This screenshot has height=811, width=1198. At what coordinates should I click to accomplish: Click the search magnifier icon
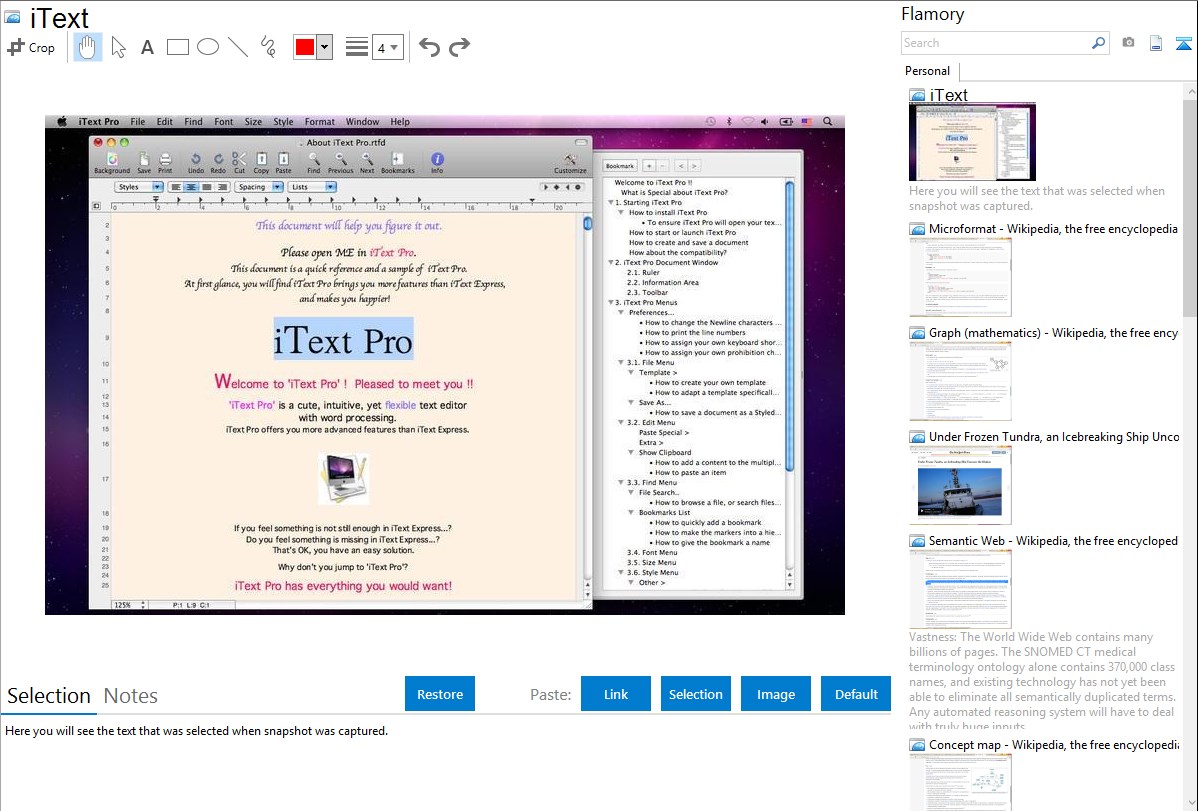pyautogui.click(x=1099, y=43)
